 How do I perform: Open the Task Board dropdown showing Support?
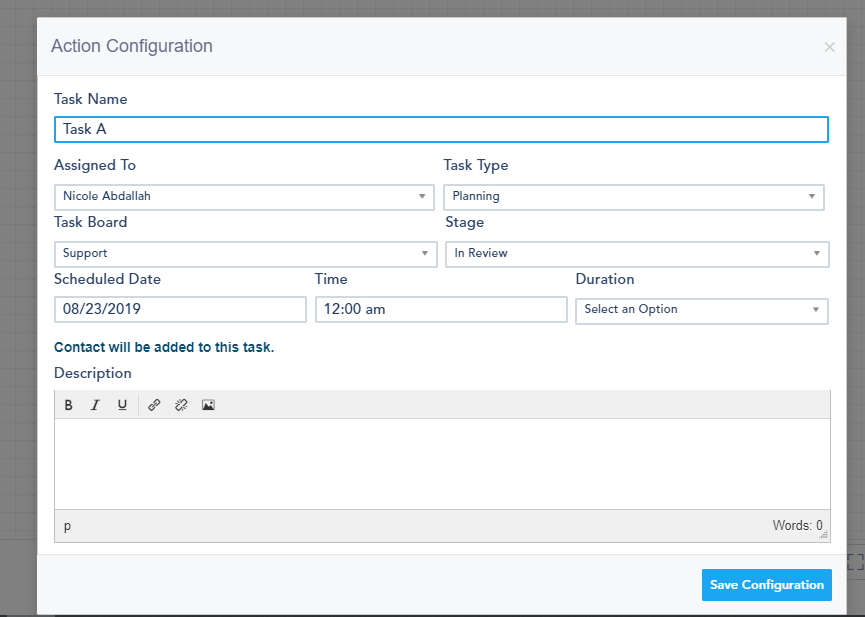[x=244, y=253]
